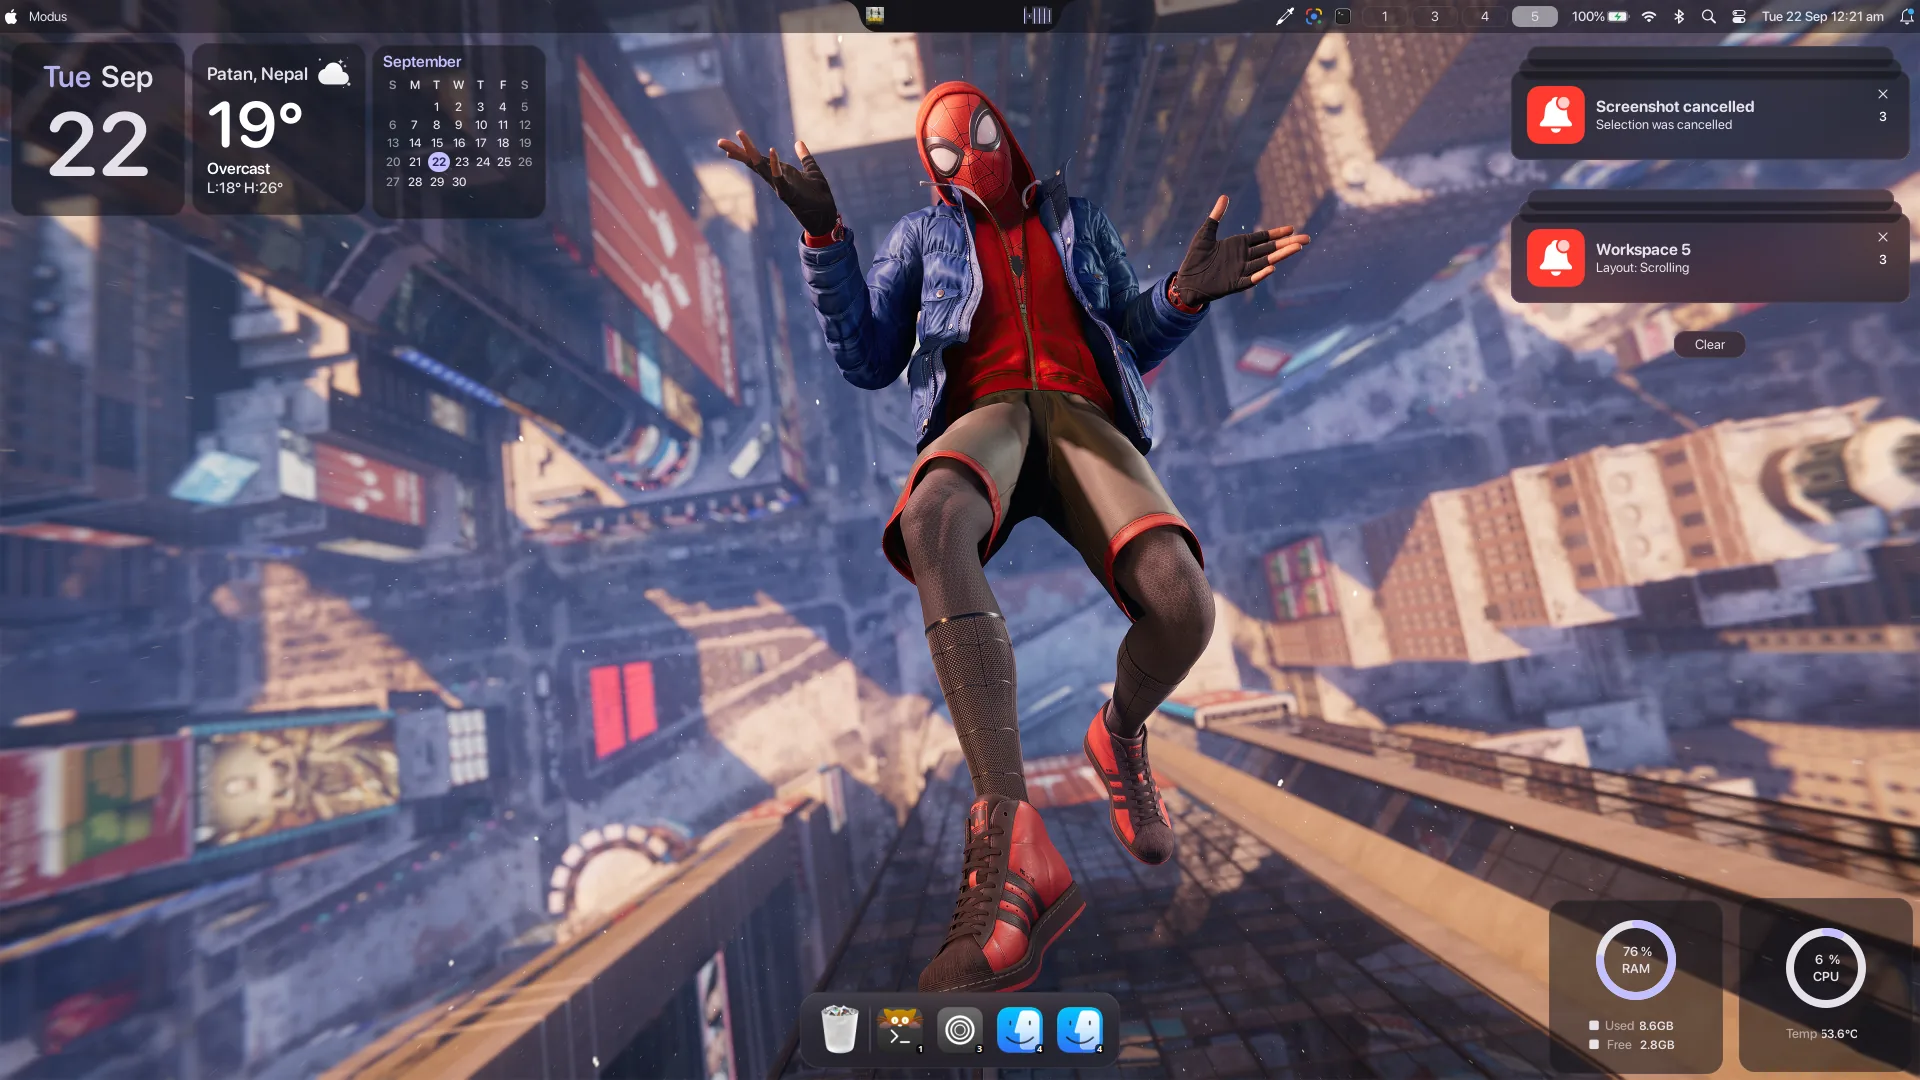This screenshot has height=1080, width=1920.
Task: Click the audio visualizer bars in the notch
Action: point(1038,15)
